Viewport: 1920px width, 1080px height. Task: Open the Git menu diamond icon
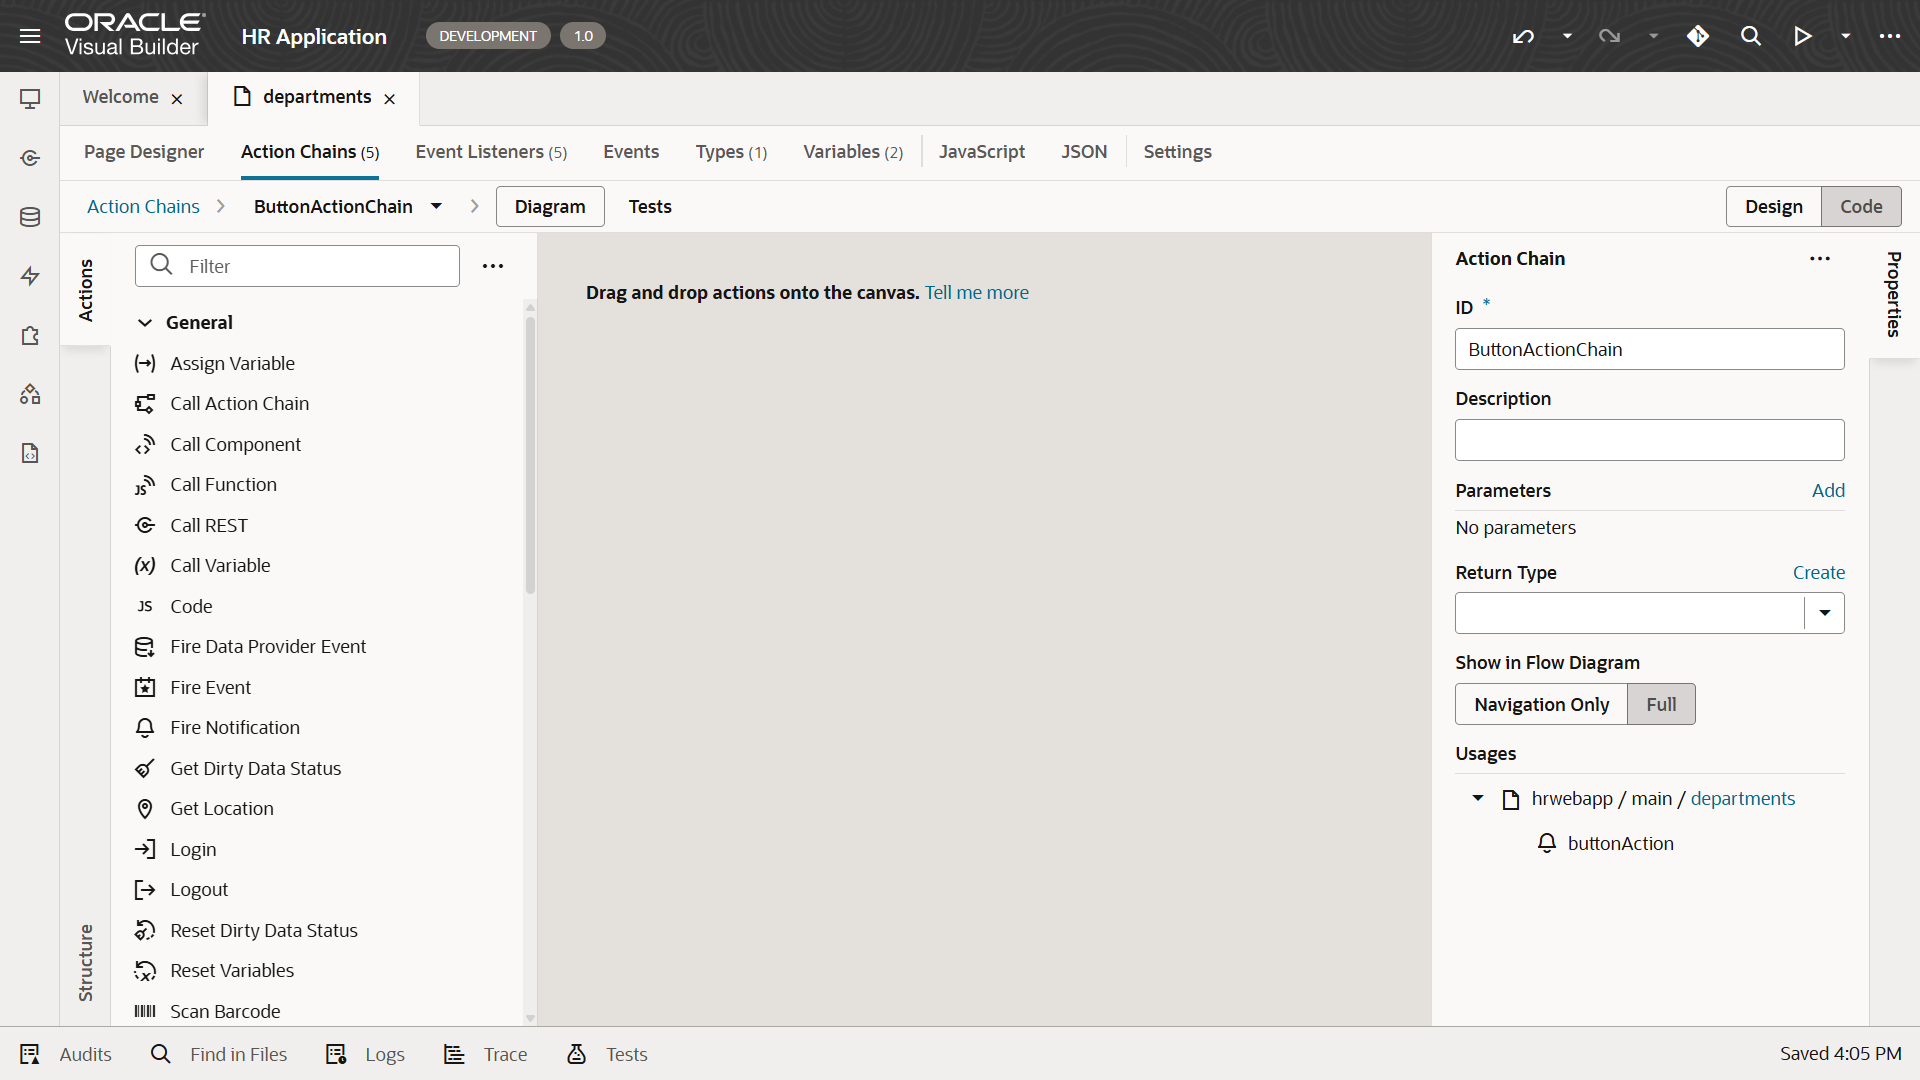[x=1697, y=36]
